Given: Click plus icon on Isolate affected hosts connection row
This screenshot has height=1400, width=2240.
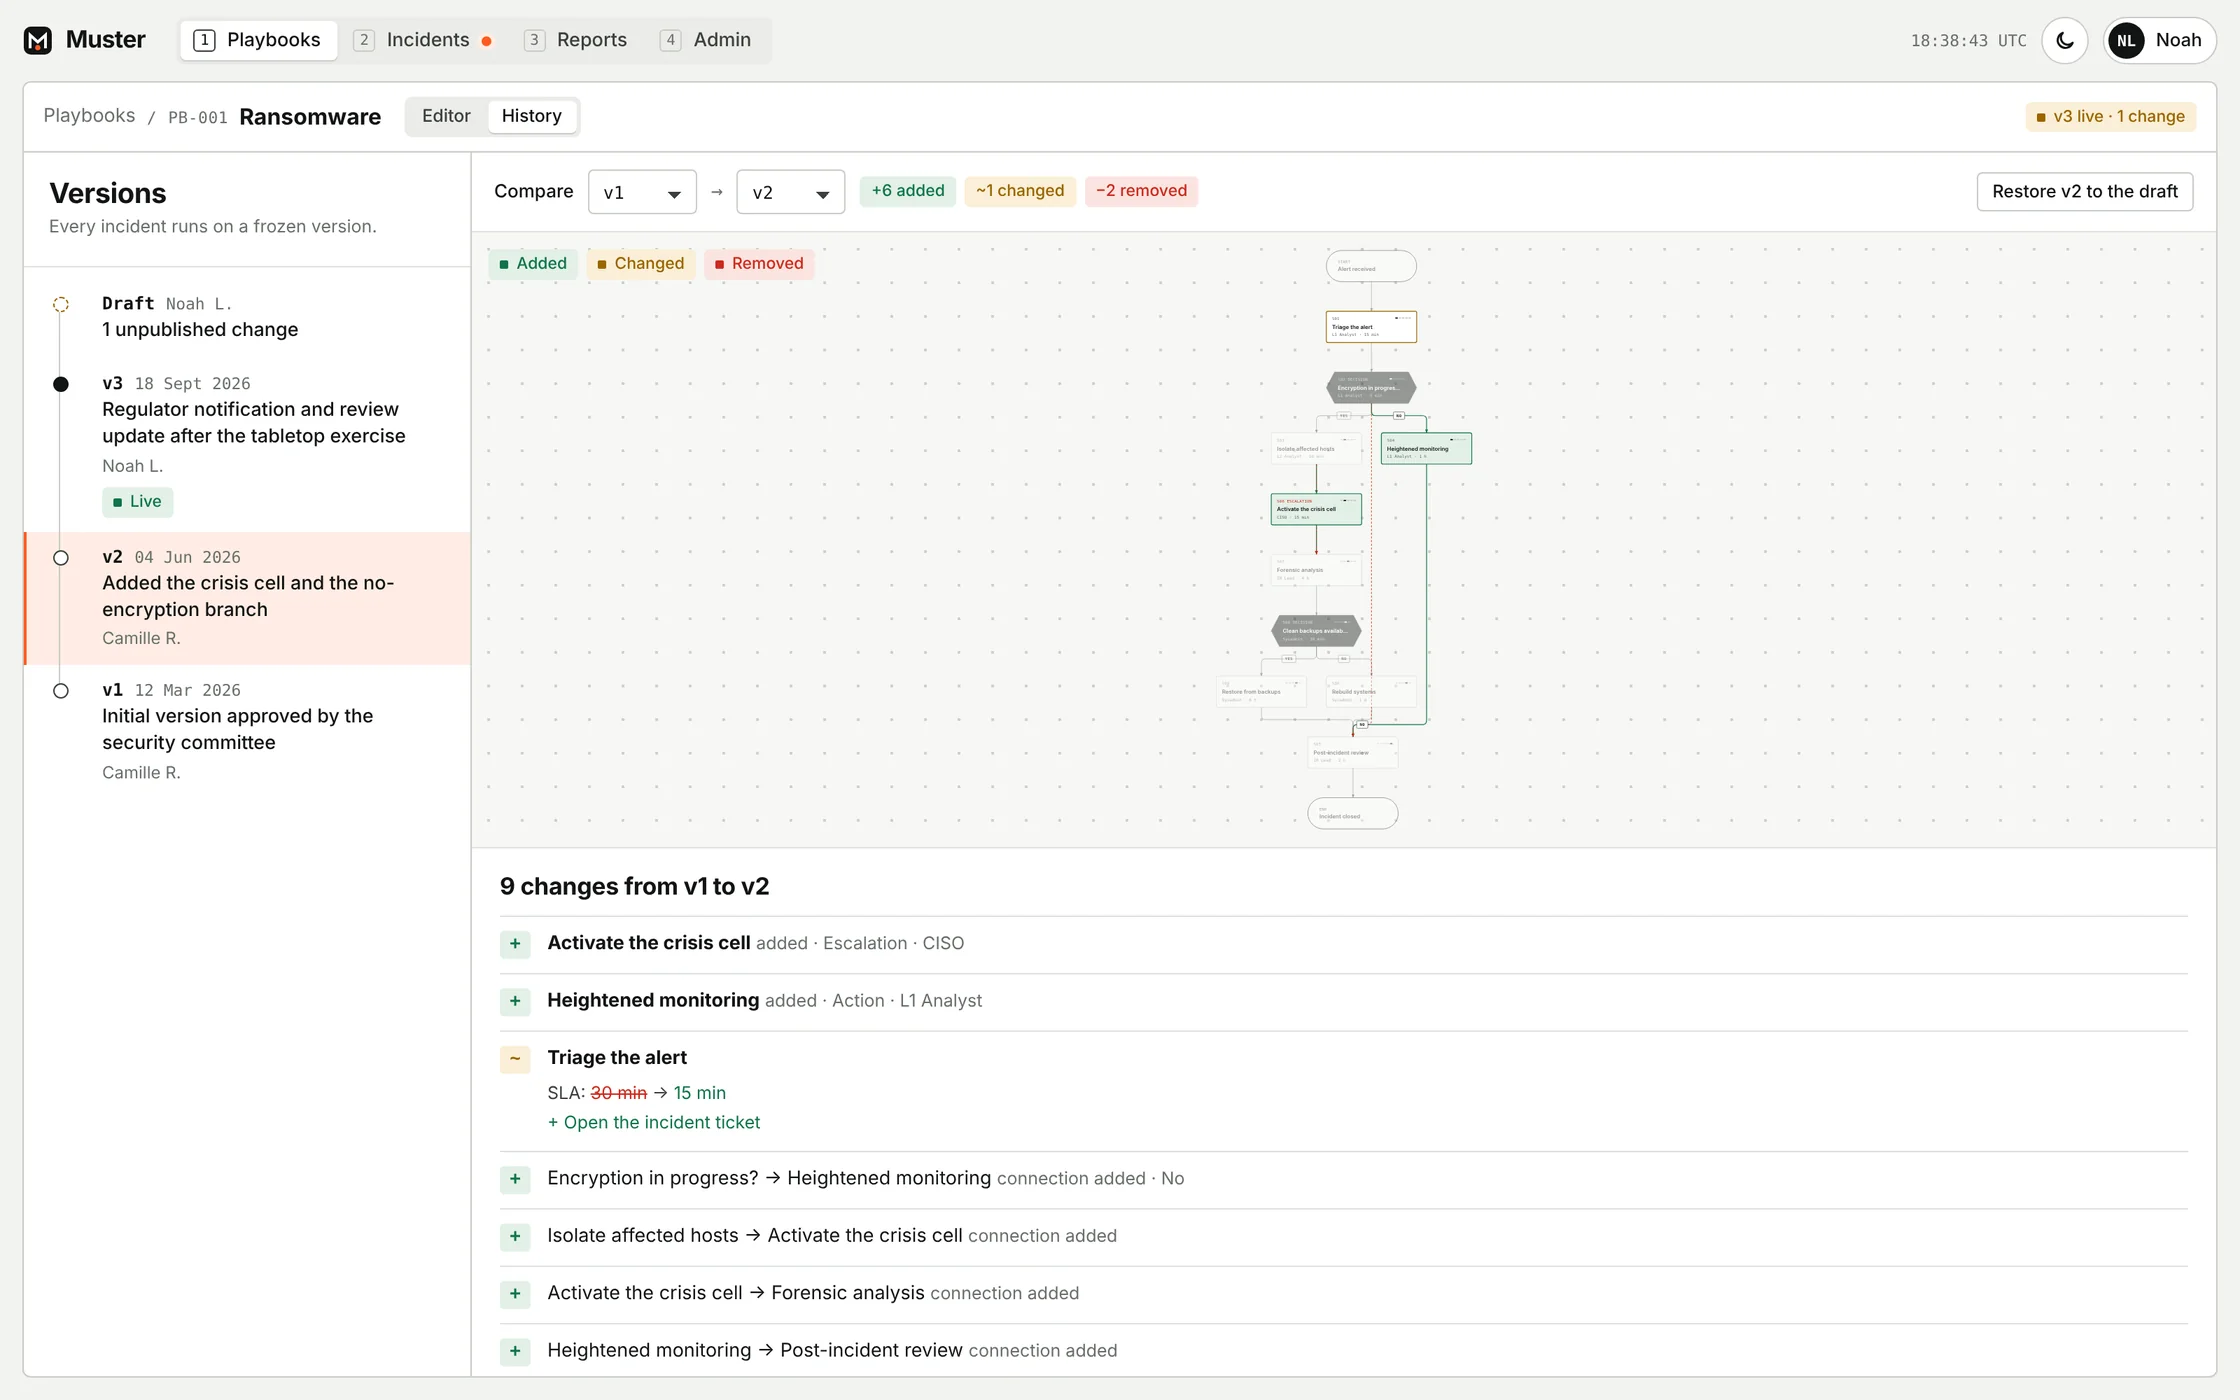Looking at the screenshot, I should point(515,1236).
